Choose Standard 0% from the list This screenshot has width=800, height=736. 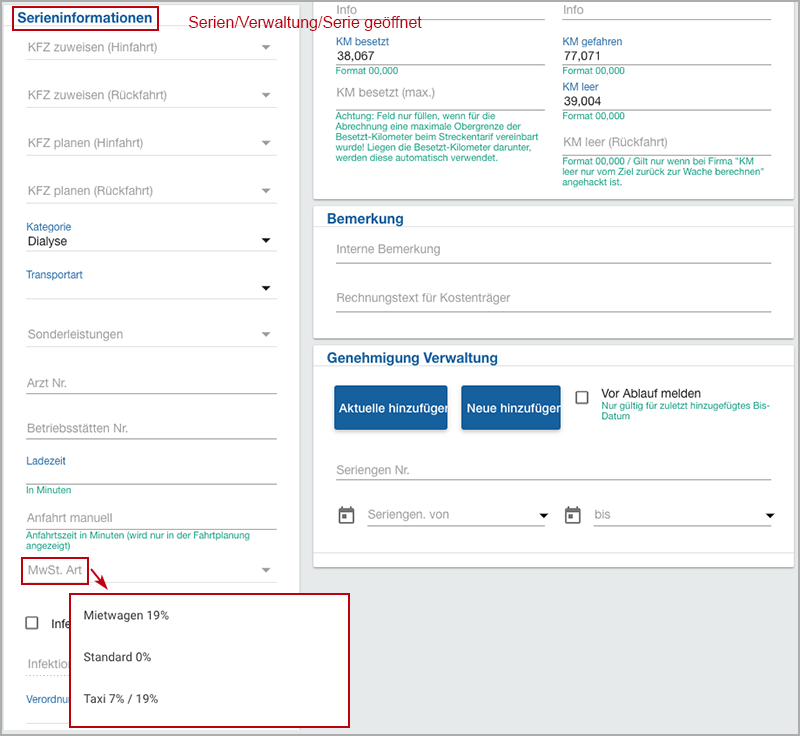[117, 657]
